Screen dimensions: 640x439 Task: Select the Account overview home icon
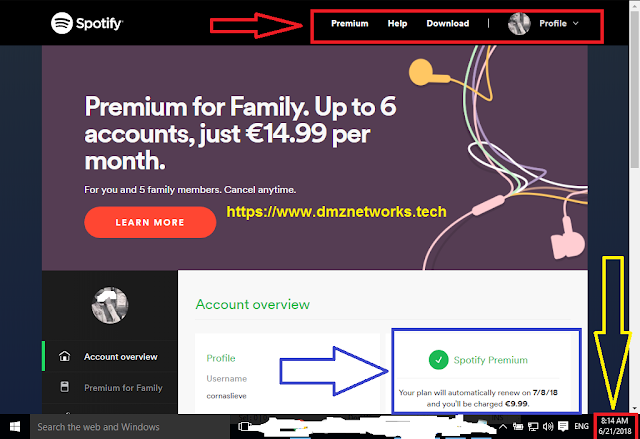(x=64, y=356)
